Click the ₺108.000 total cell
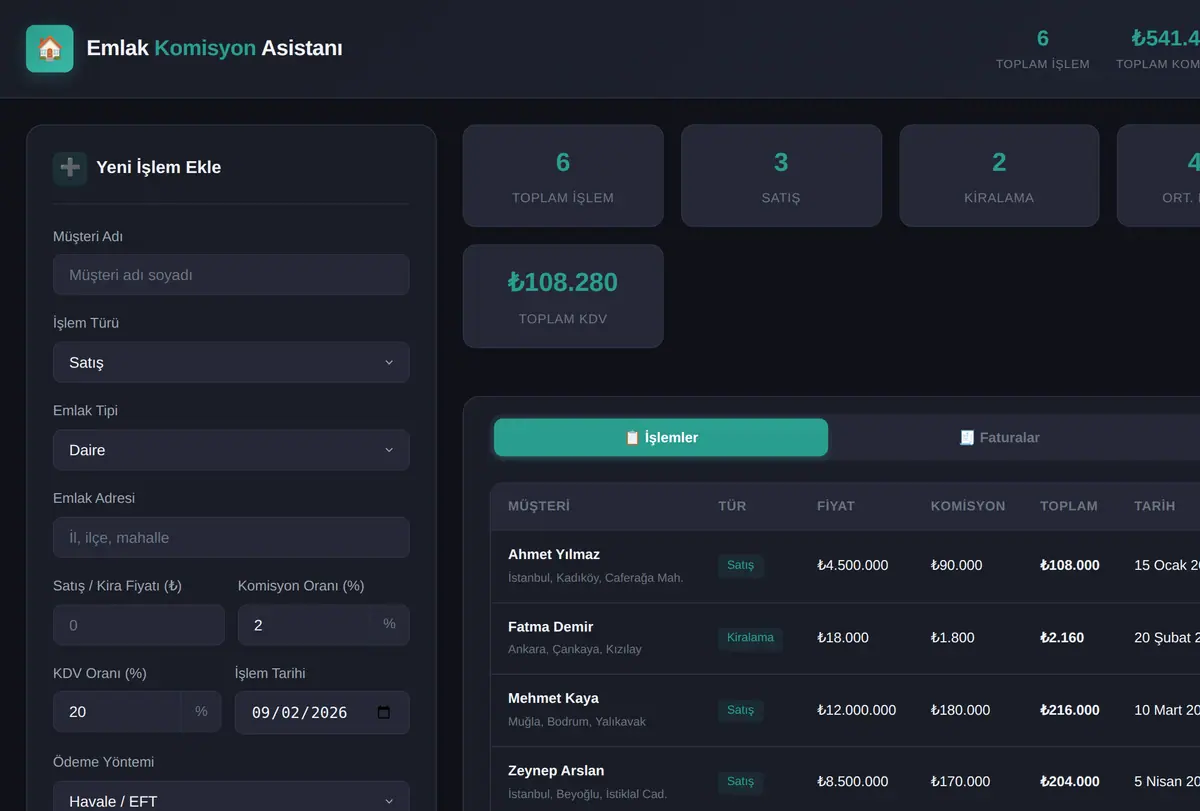This screenshot has width=1200, height=811. point(1070,565)
